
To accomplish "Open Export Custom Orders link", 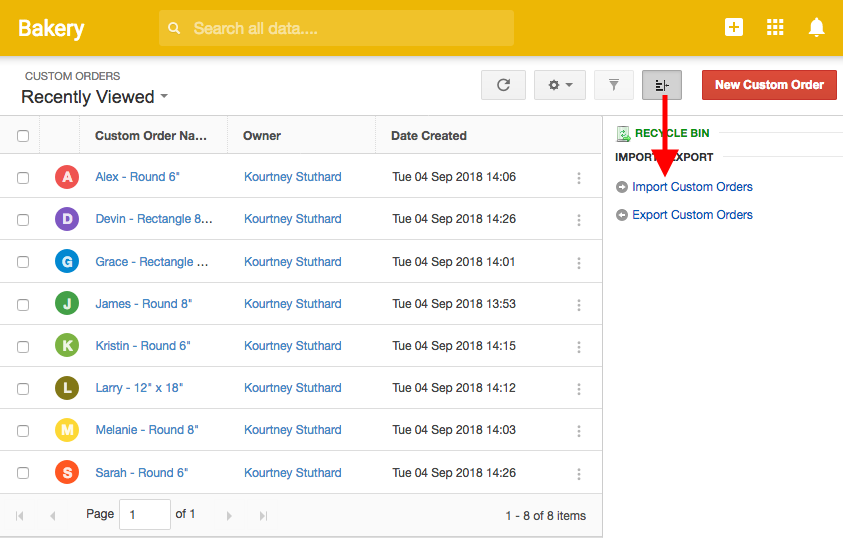I will coord(692,215).
